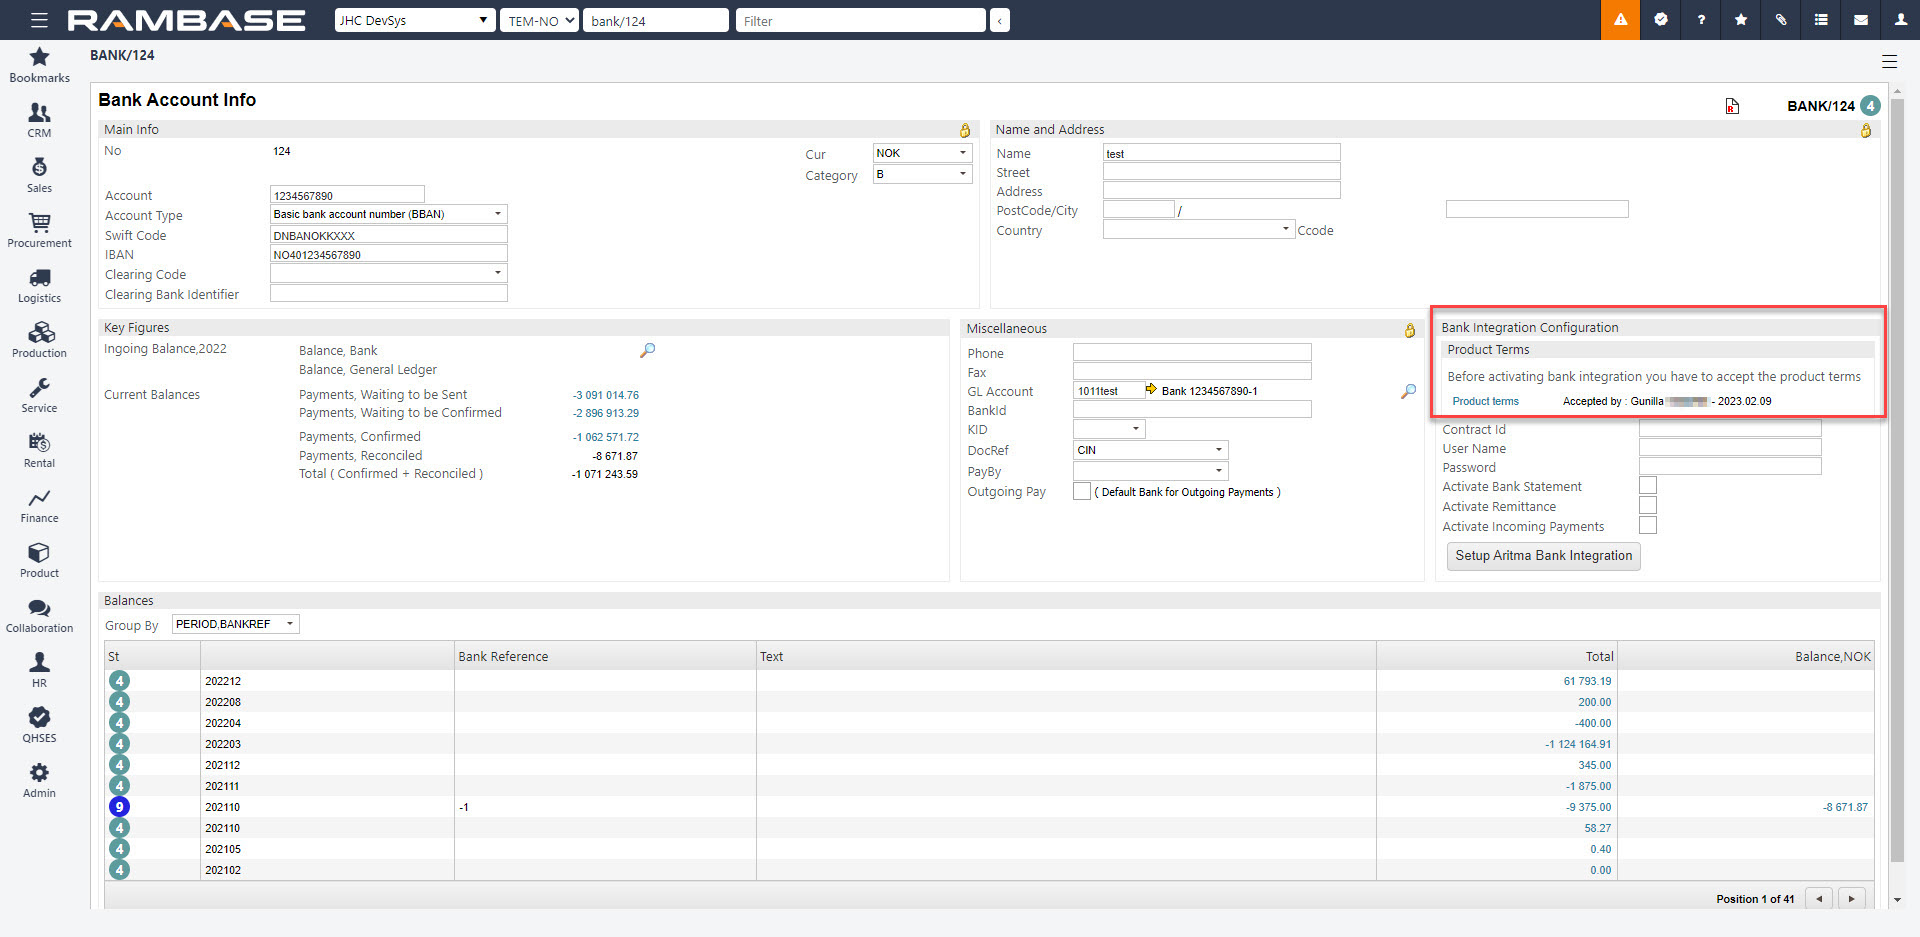Open the context menu icon at top right of page

[1889, 61]
